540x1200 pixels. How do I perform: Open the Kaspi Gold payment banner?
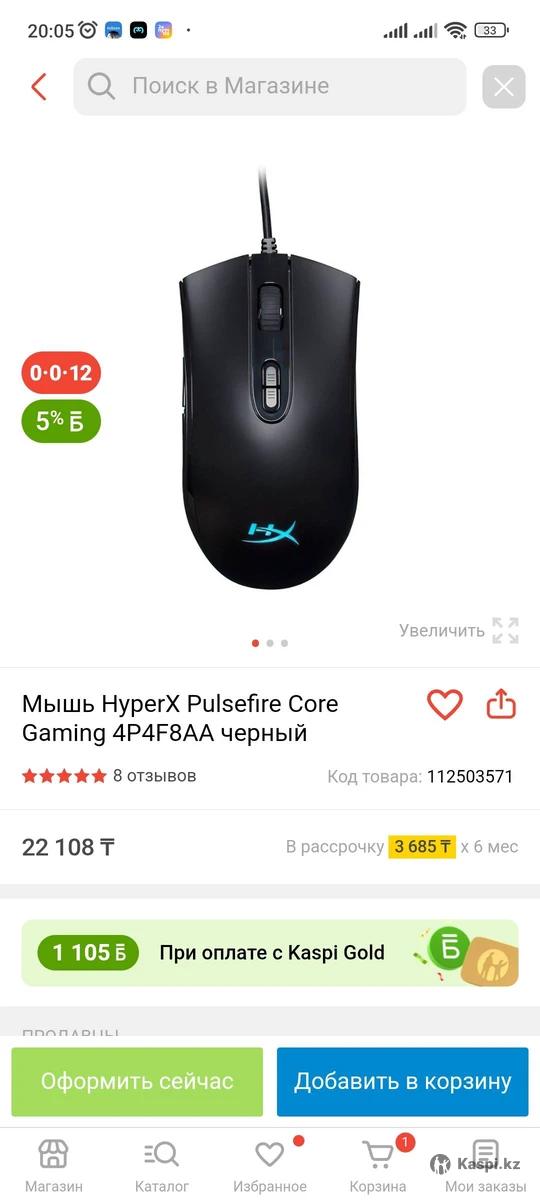click(270, 953)
